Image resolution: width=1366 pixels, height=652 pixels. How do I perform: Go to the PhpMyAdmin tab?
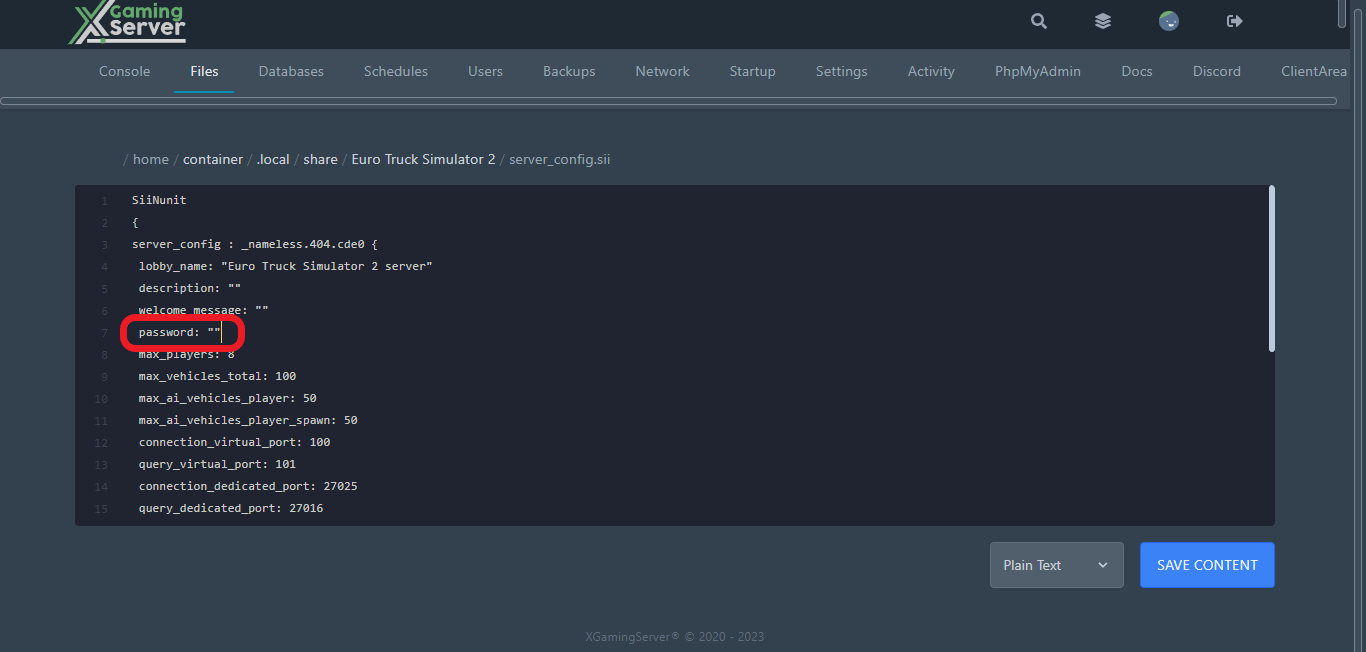tap(1037, 71)
